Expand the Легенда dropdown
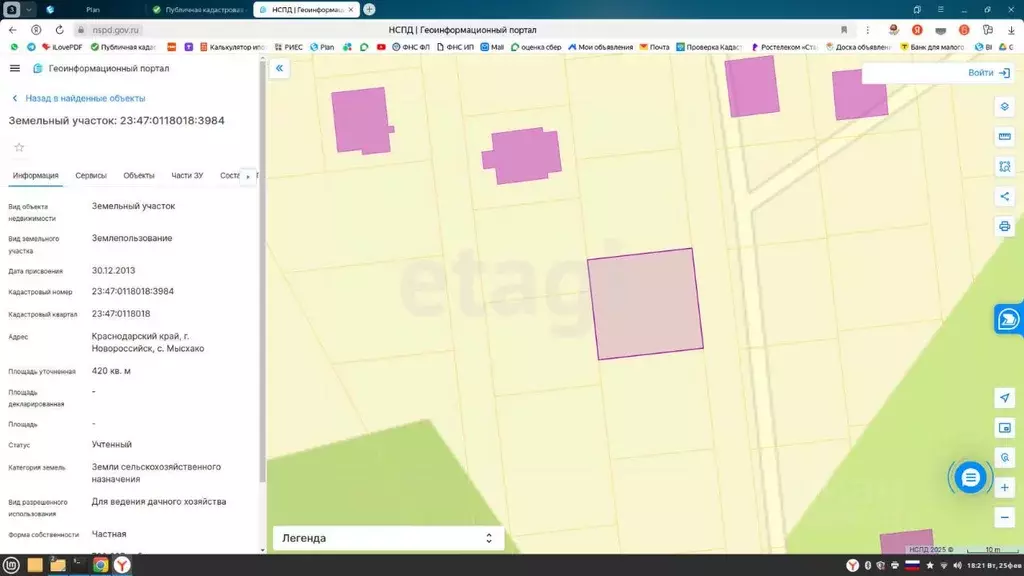Viewport: 1024px width, 576px height. 388,538
